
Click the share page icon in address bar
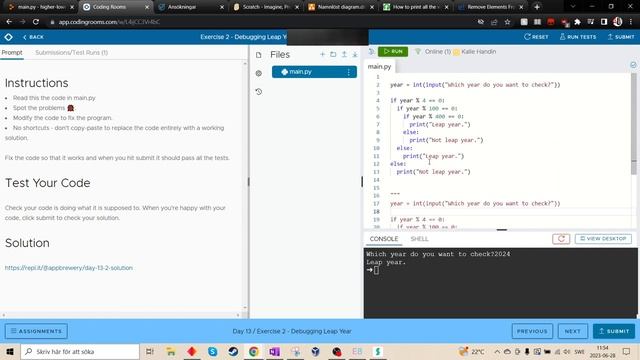coord(494,22)
